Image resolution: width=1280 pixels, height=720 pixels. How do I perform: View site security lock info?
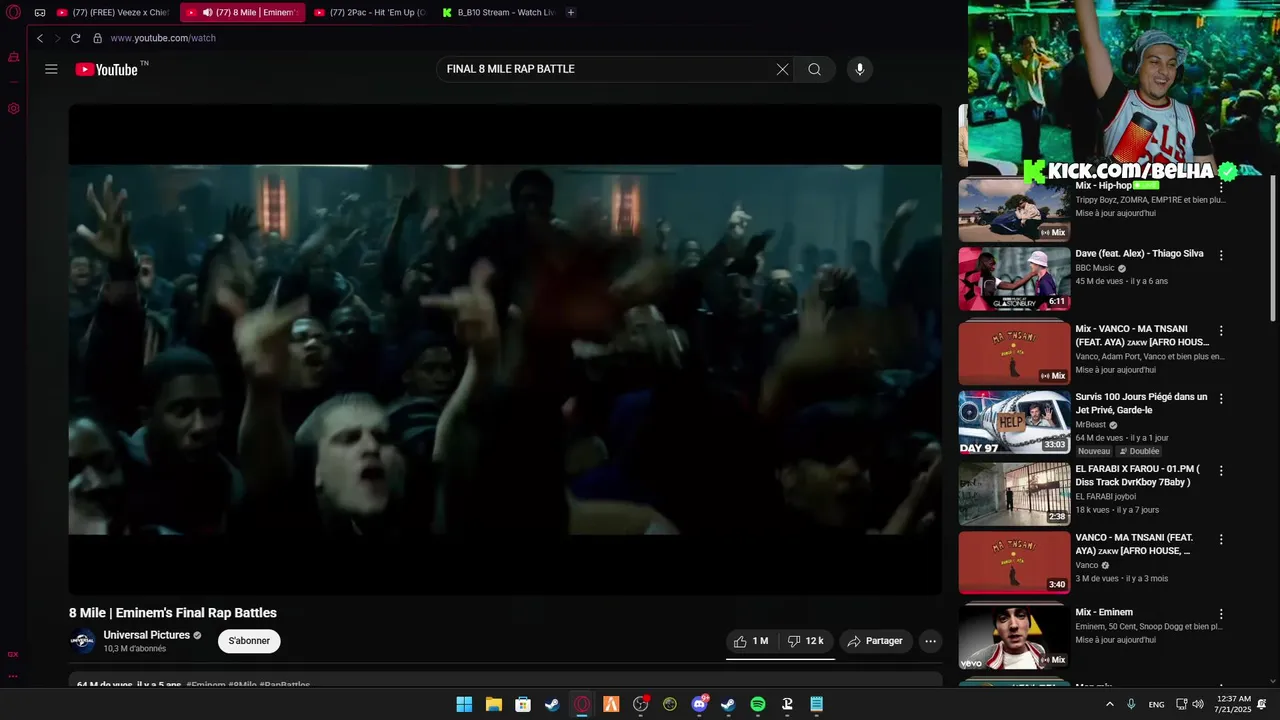click(x=98, y=38)
